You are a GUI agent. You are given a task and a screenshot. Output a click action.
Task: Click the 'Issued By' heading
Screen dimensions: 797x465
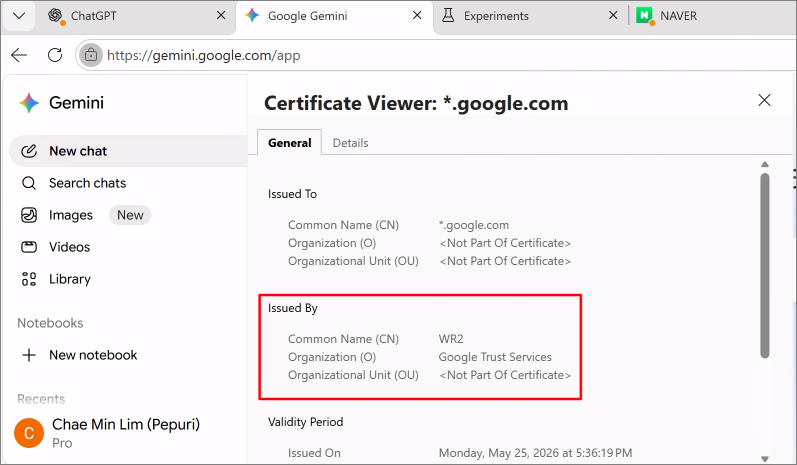click(x=293, y=308)
